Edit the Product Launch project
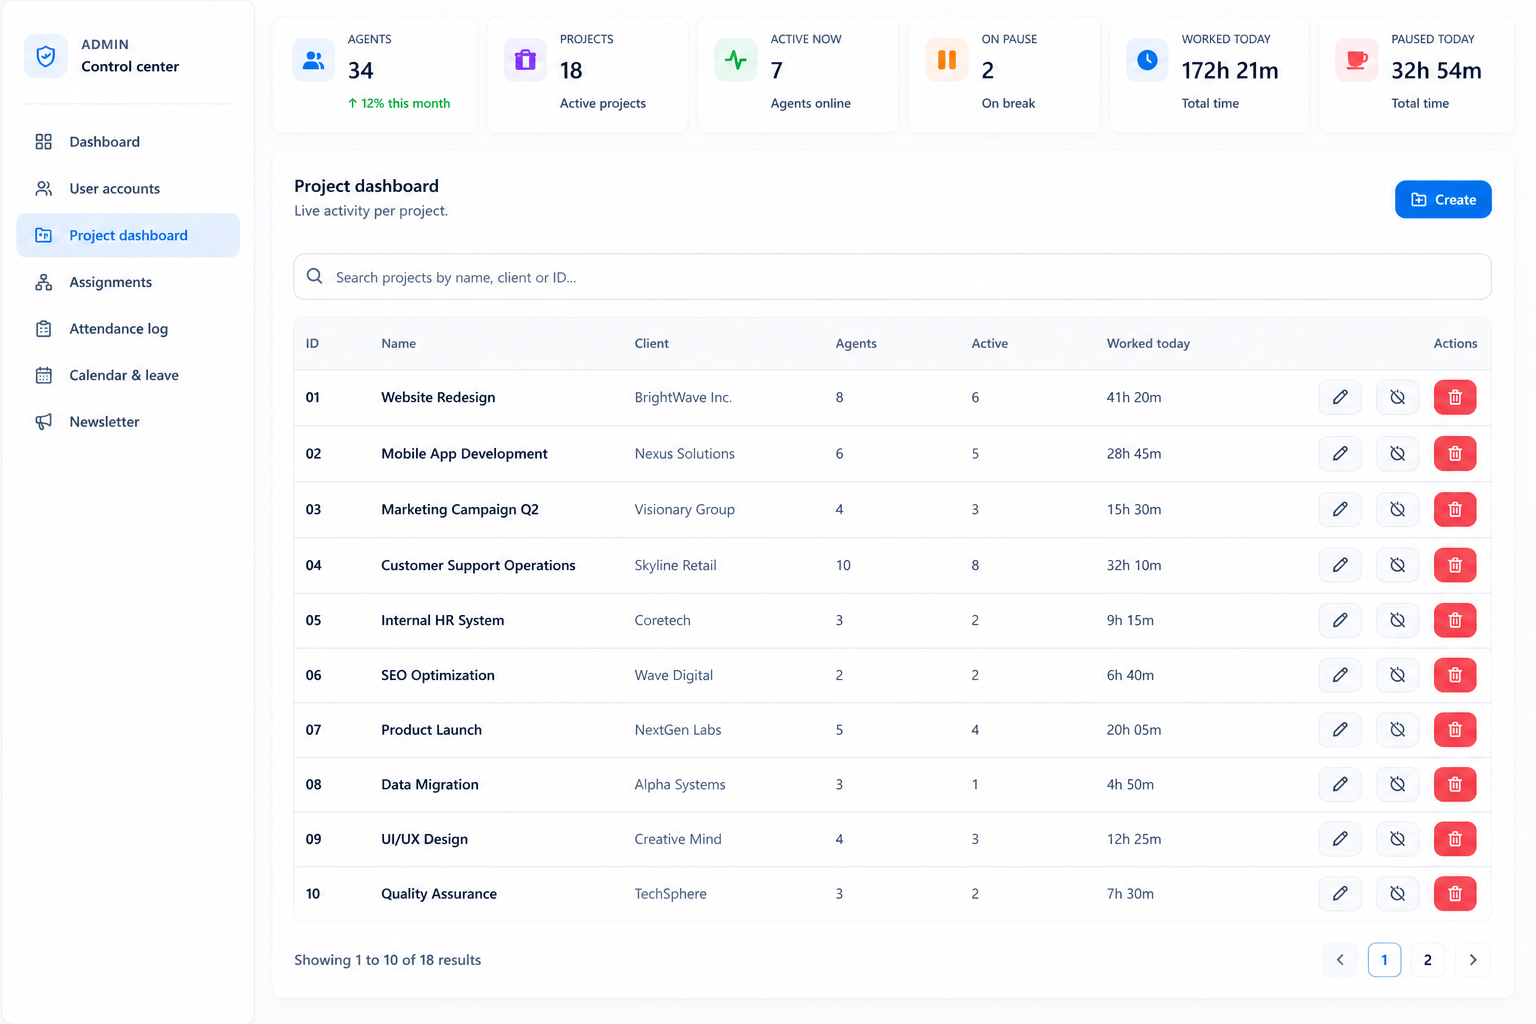Screen dimensions: 1536x1024 click(1340, 730)
